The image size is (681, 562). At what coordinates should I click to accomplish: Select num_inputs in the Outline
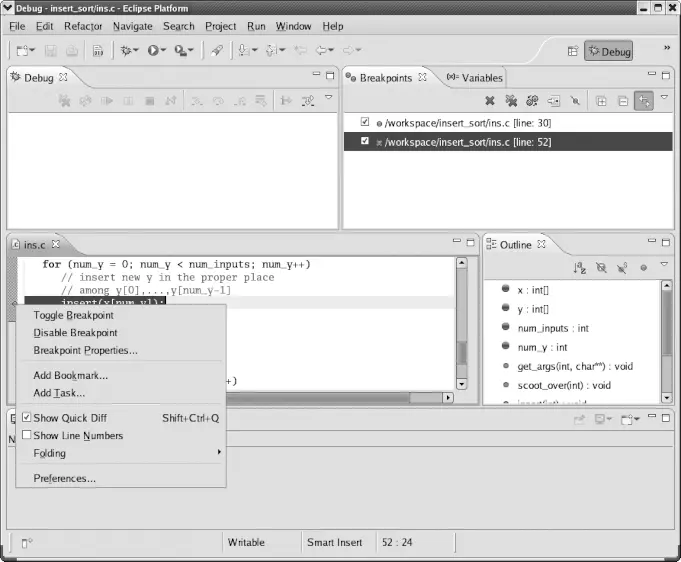click(x=553, y=328)
